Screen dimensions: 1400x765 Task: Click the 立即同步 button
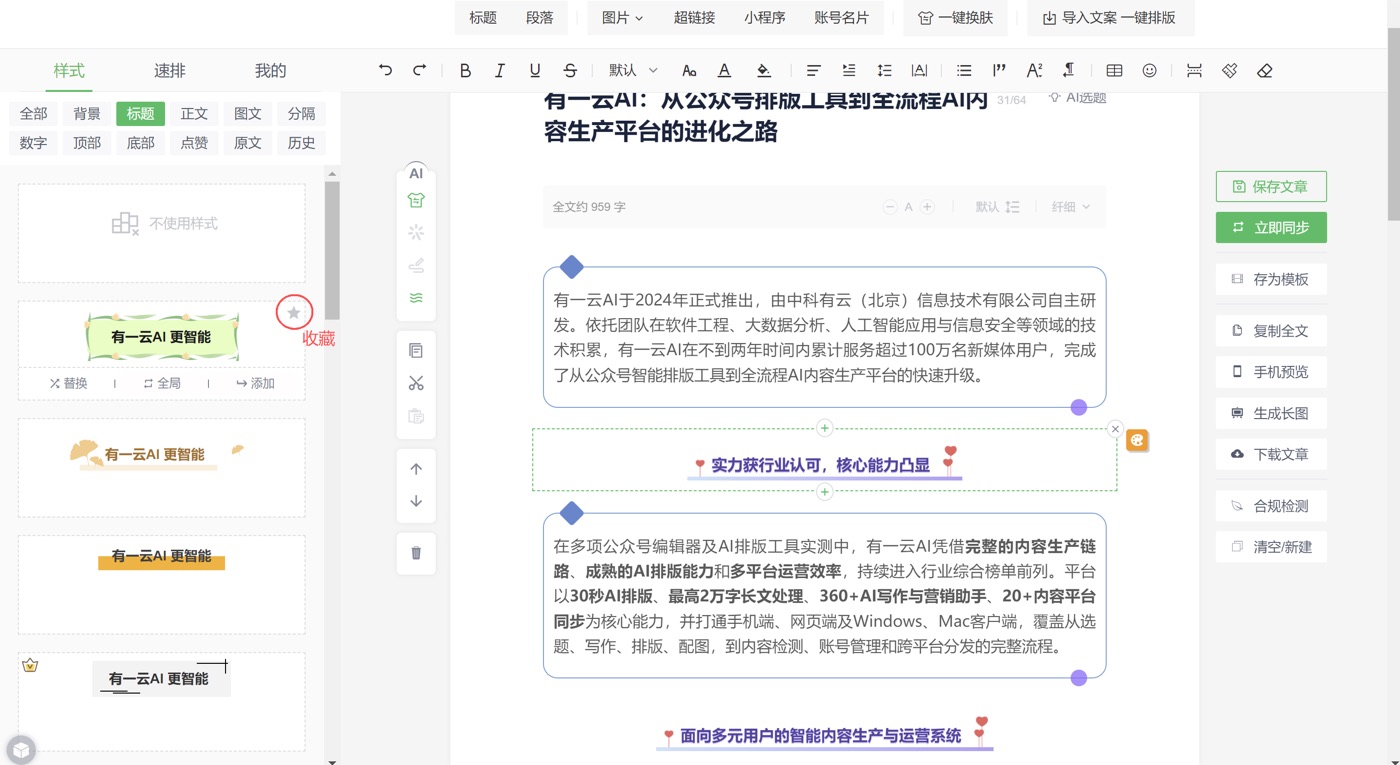1271,227
